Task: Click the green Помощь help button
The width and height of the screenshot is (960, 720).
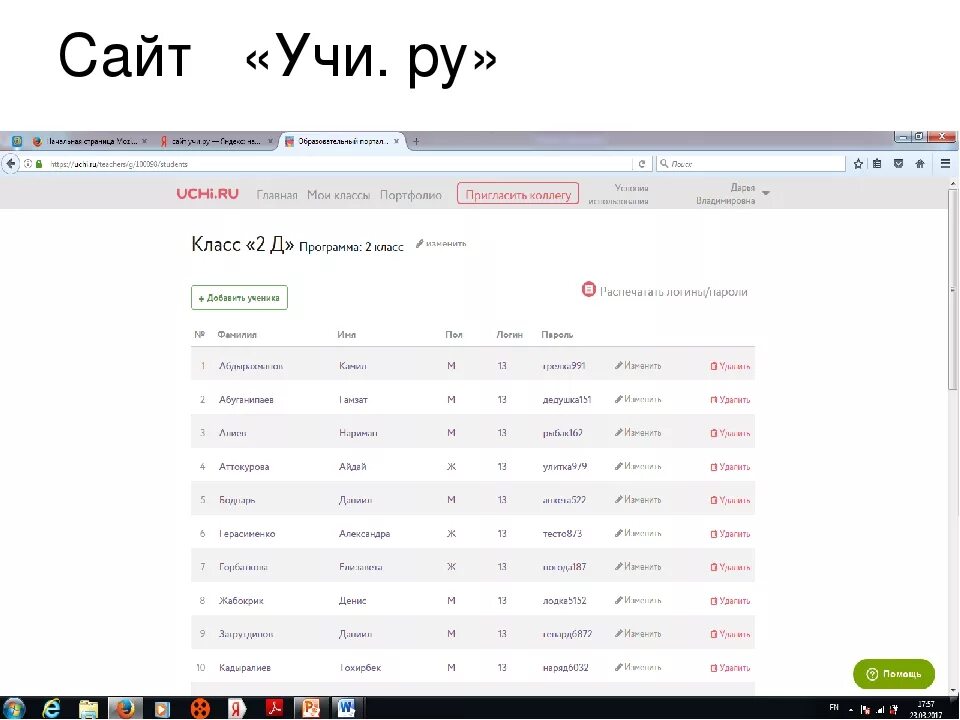Action: [x=894, y=674]
